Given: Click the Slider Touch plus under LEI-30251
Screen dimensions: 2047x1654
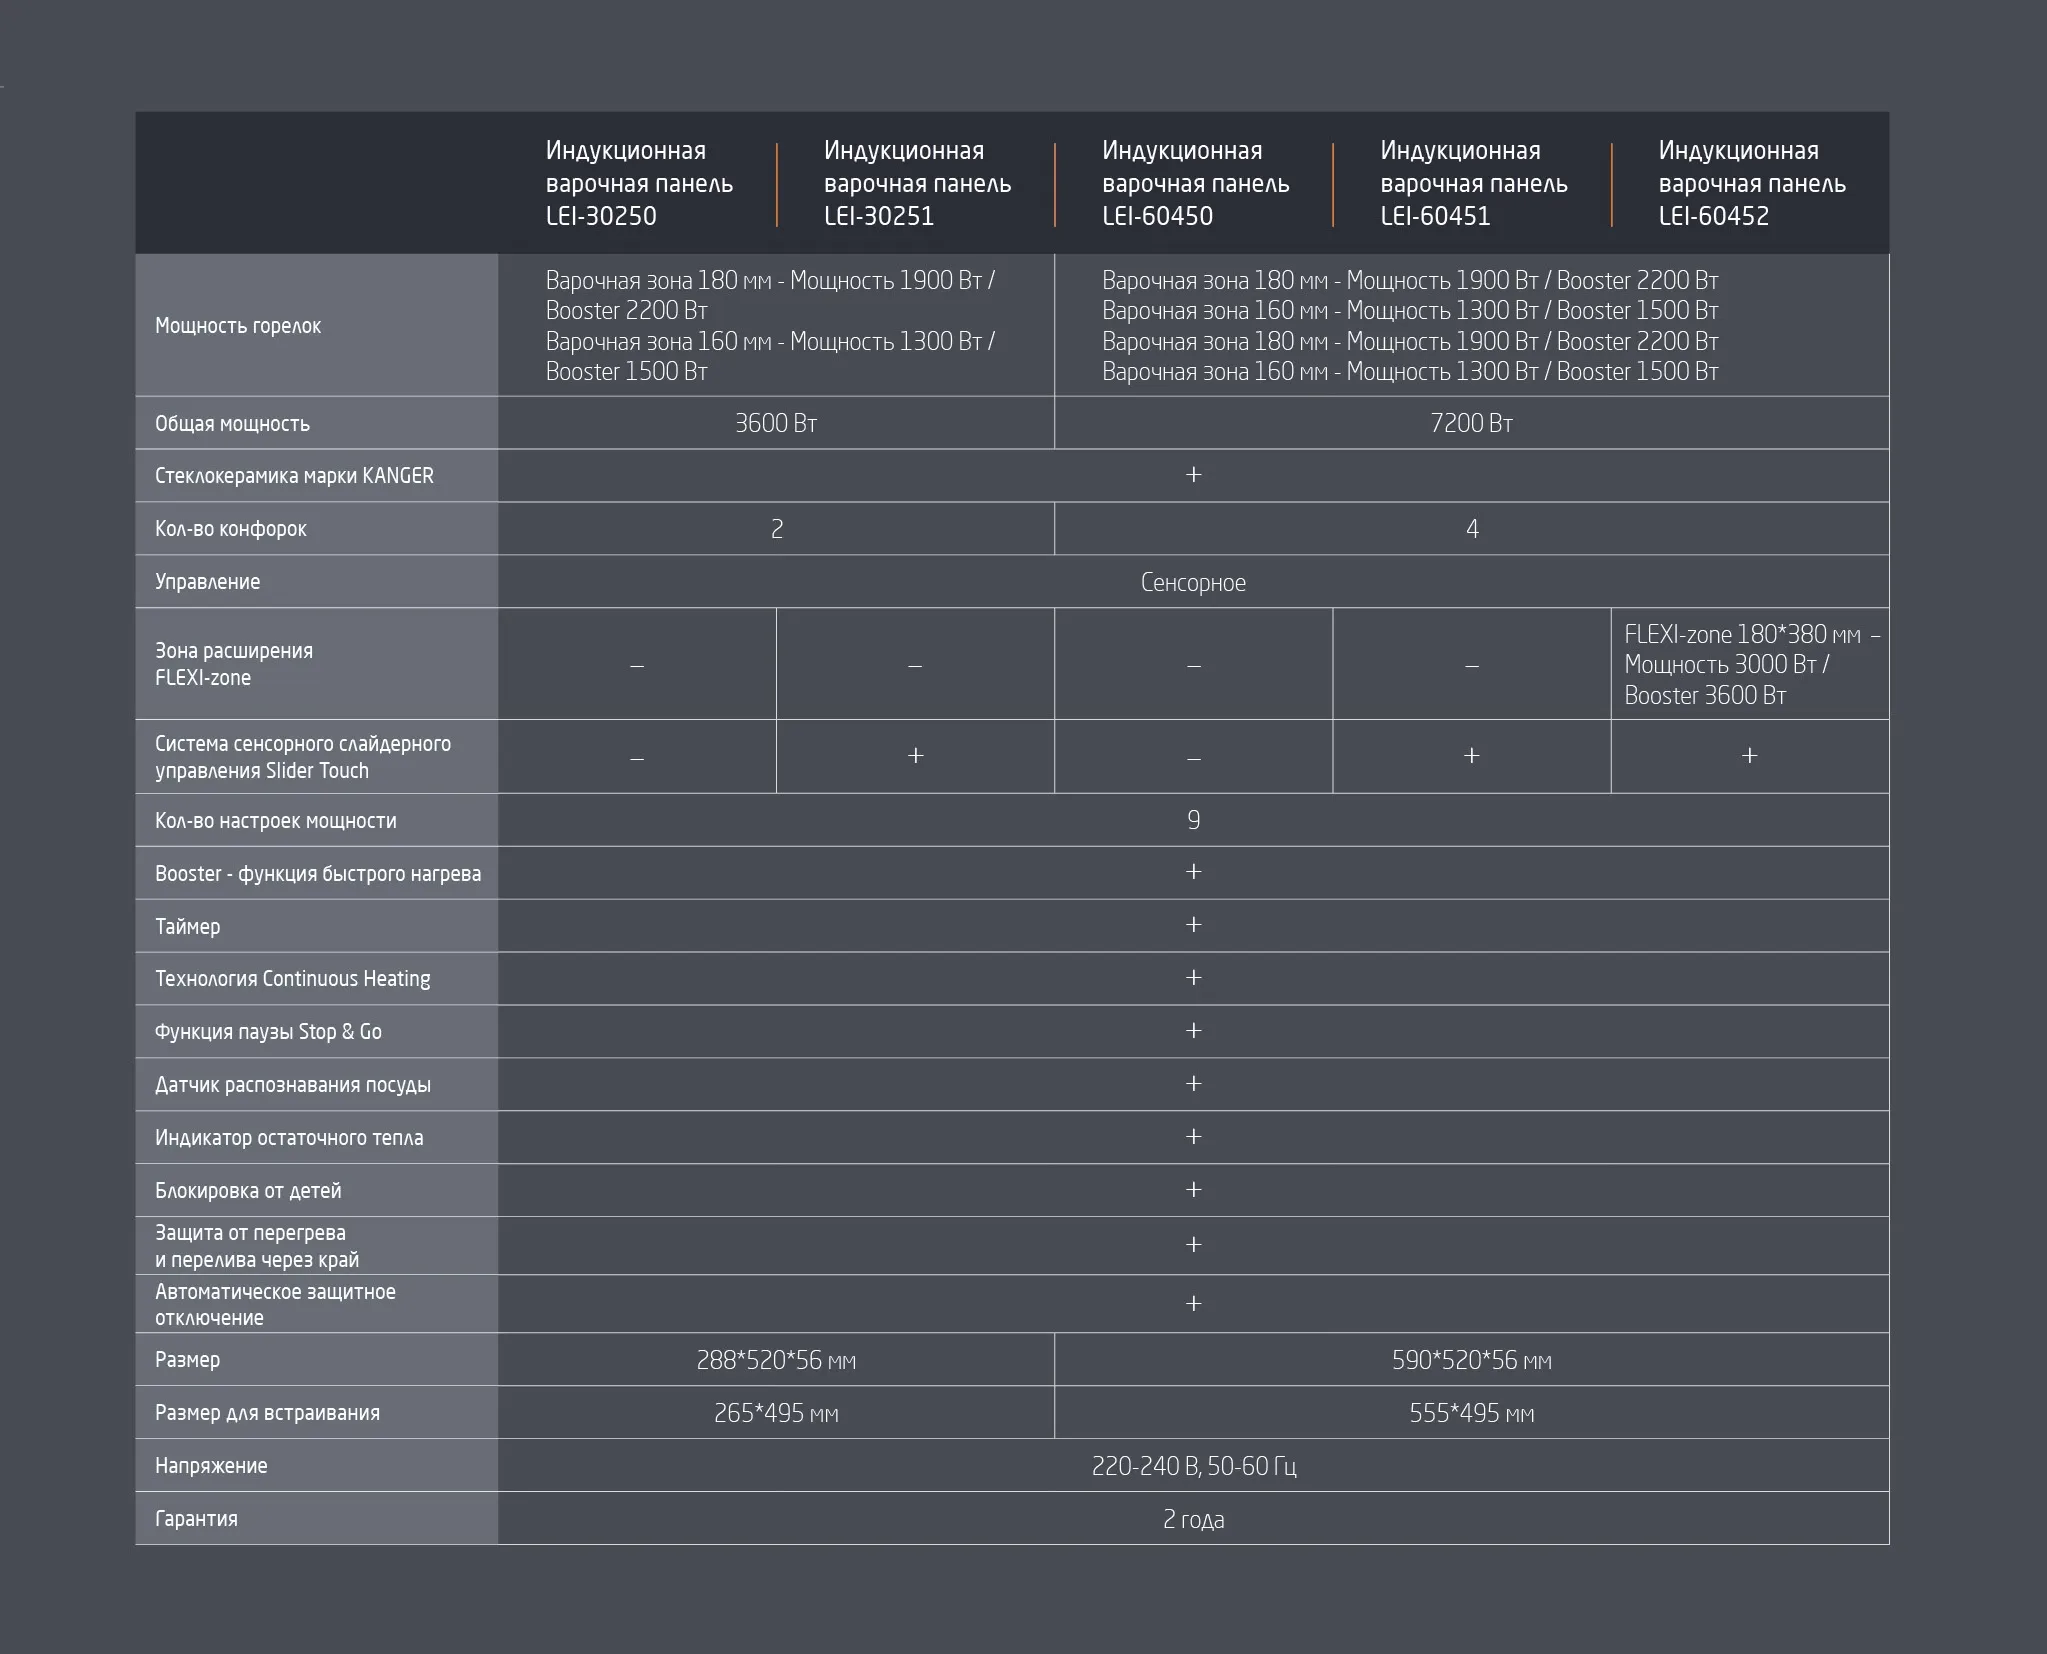Looking at the screenshot, I should point(915,756).
